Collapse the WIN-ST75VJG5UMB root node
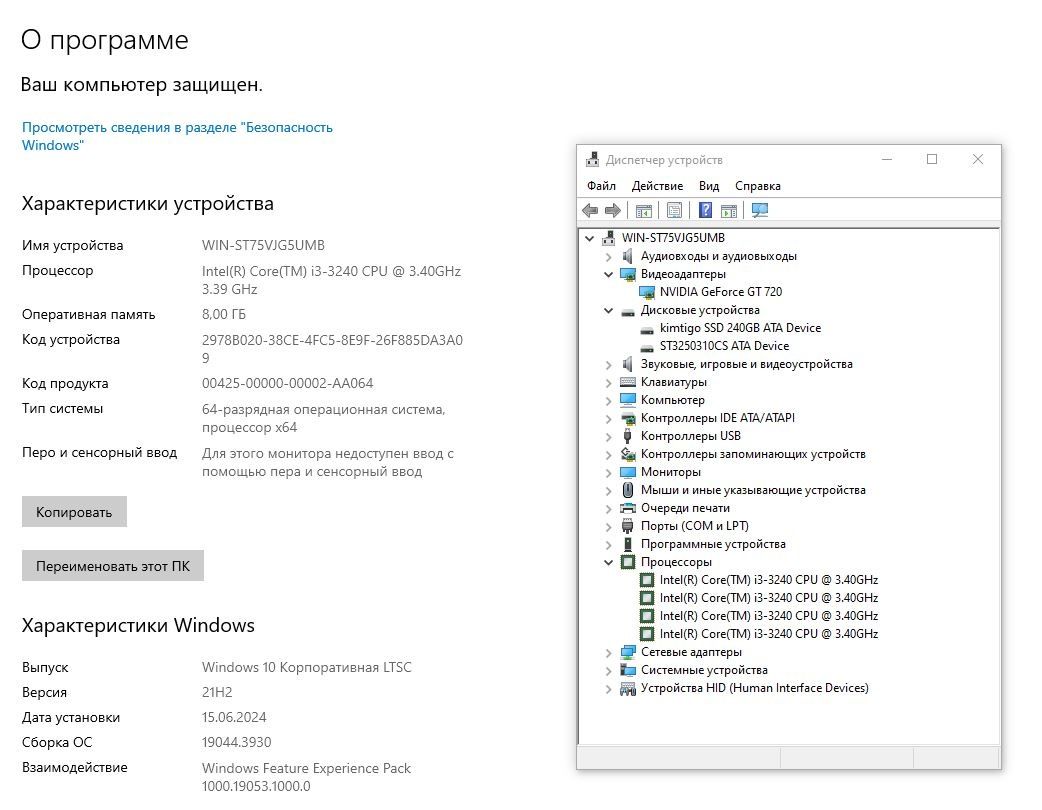Screen dimensions: 1042x810 pyautogui.click(x=589, y=238)
